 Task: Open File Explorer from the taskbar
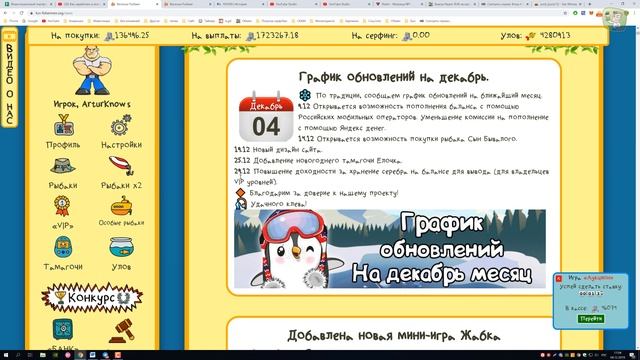42,355
